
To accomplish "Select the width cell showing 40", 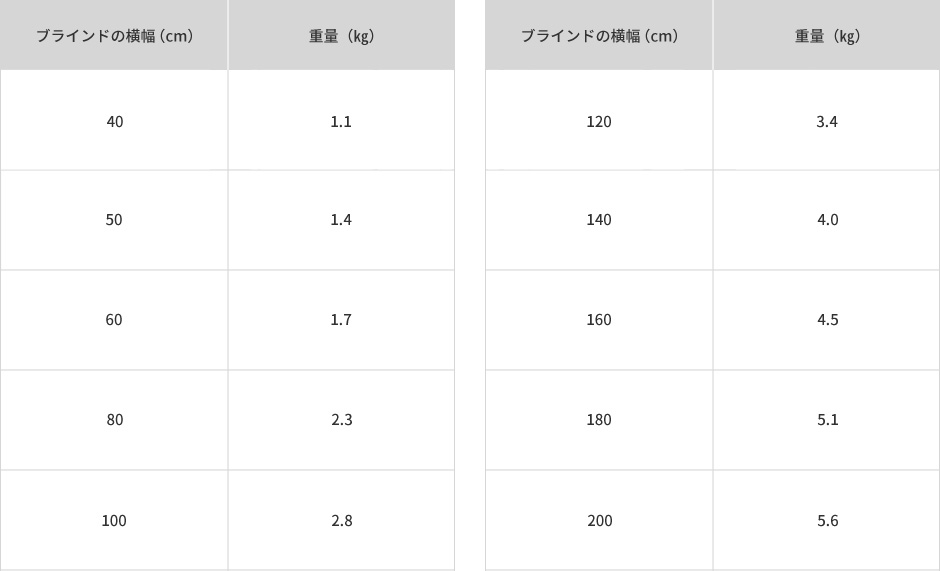I will point(114,120).
